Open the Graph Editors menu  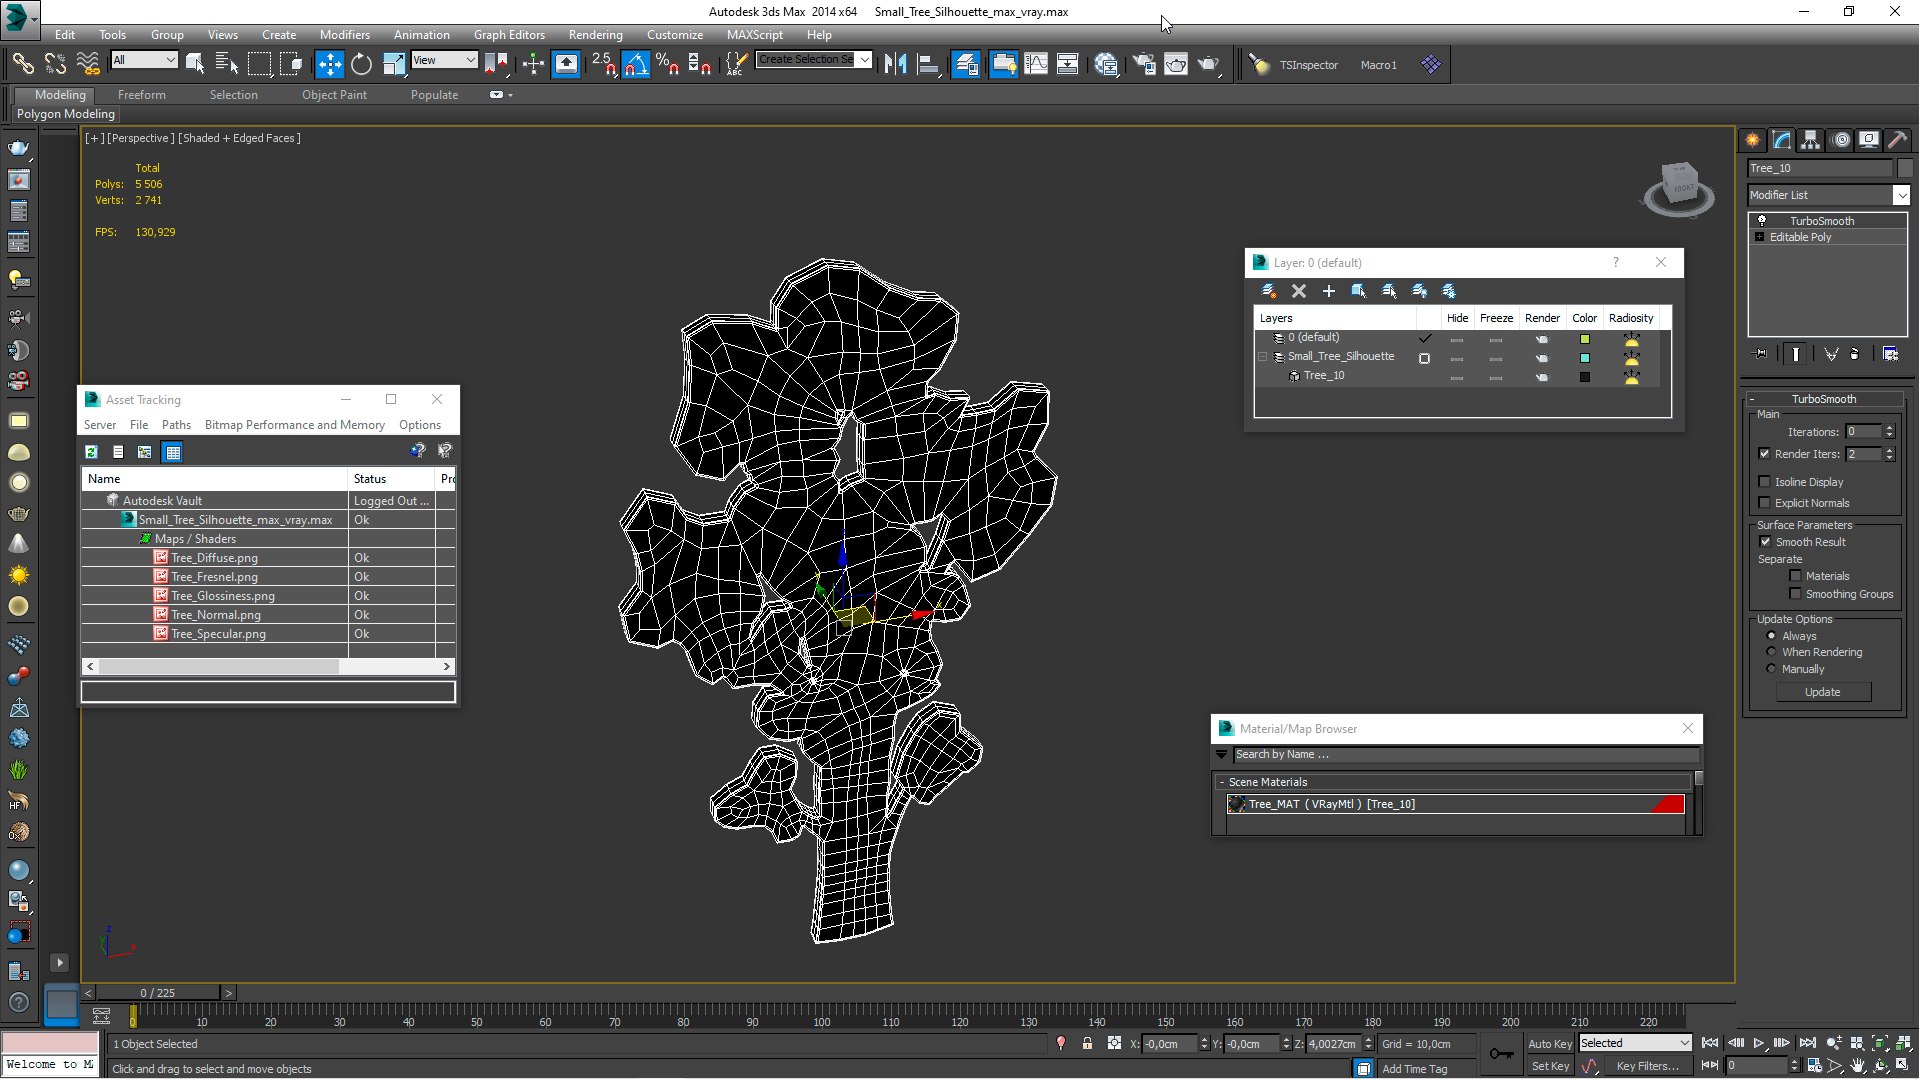pos(509,34)
